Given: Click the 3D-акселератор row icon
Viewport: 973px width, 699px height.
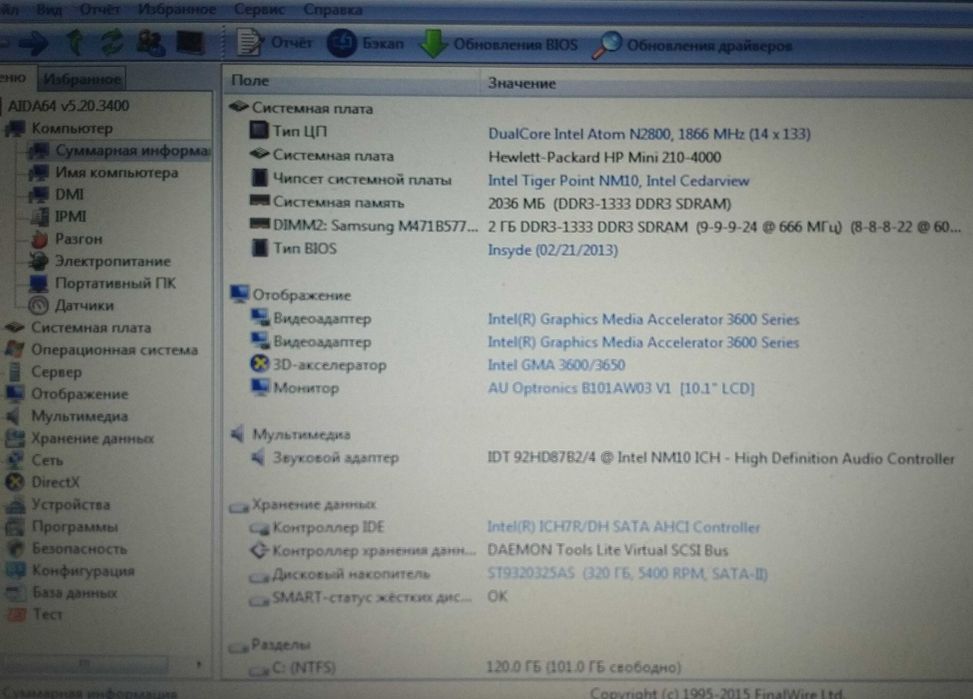Looking at the screenshot, I should coord(259,364).
